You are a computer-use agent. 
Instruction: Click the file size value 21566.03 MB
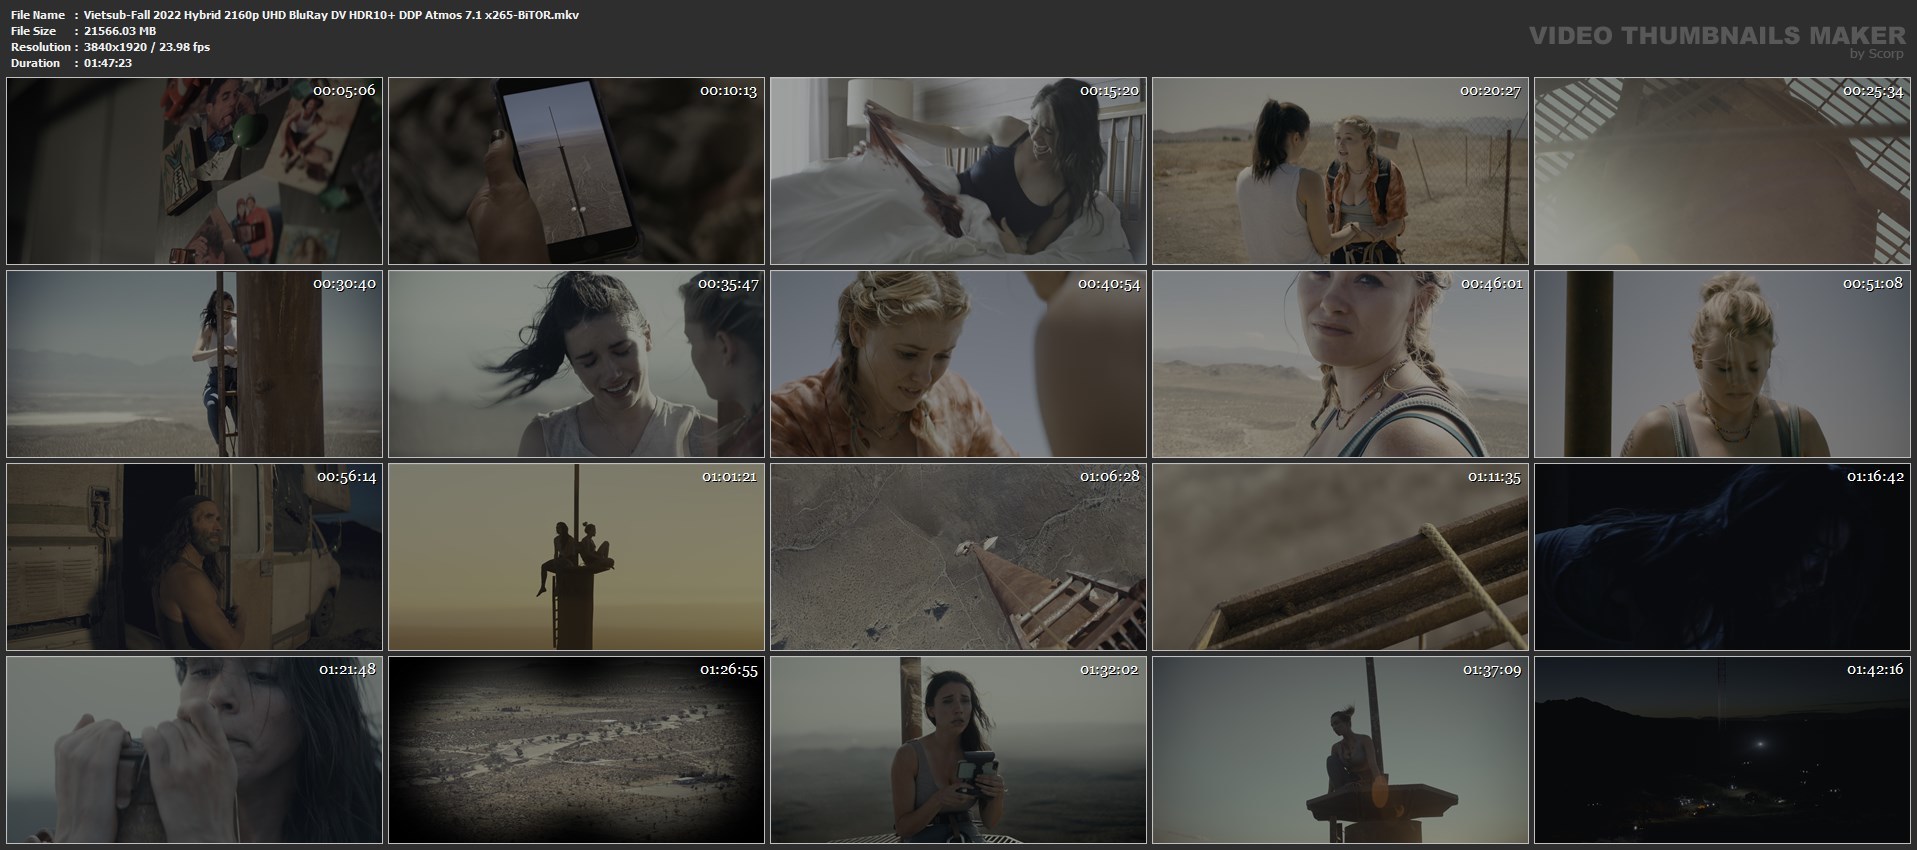[120, 31]
